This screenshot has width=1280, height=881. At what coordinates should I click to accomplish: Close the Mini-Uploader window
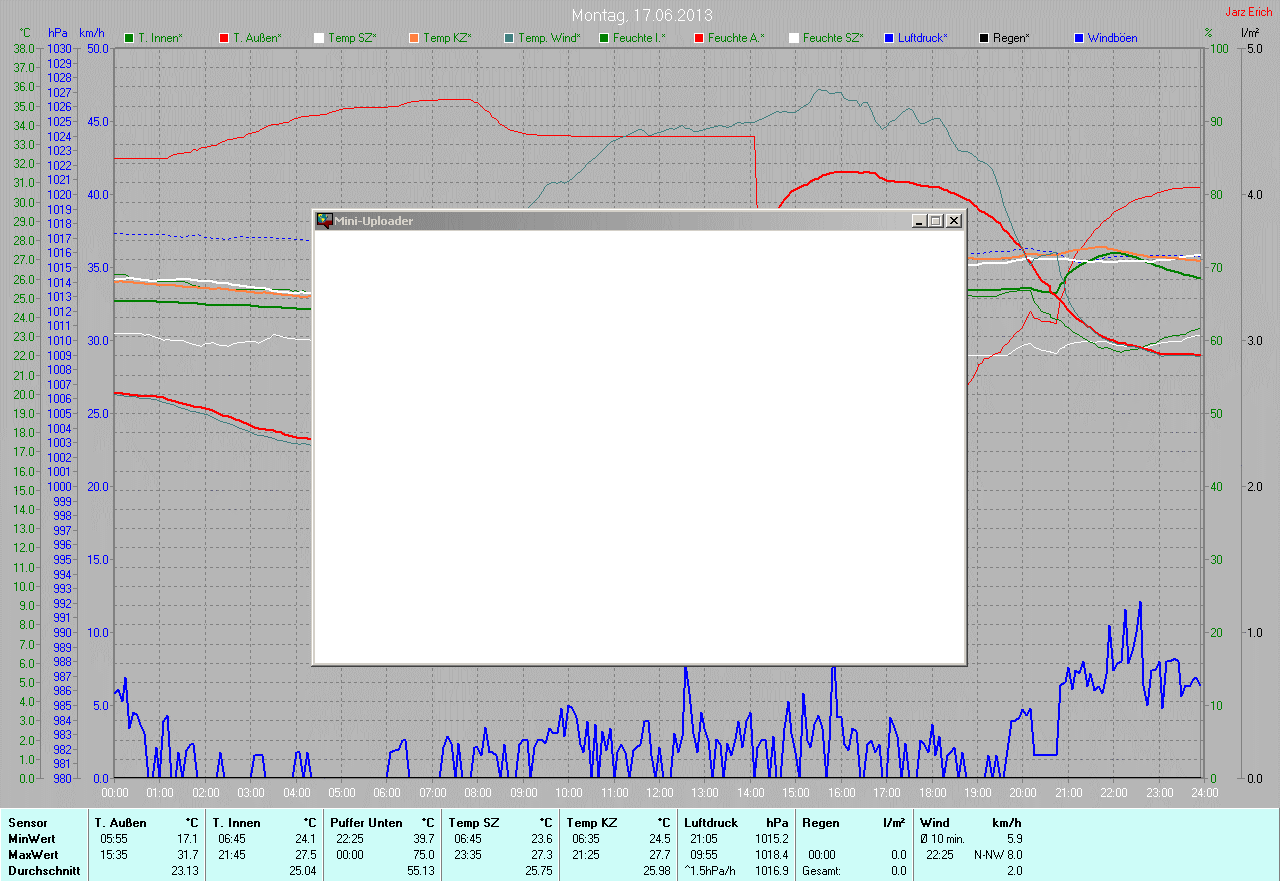click(x=954, y=221)
